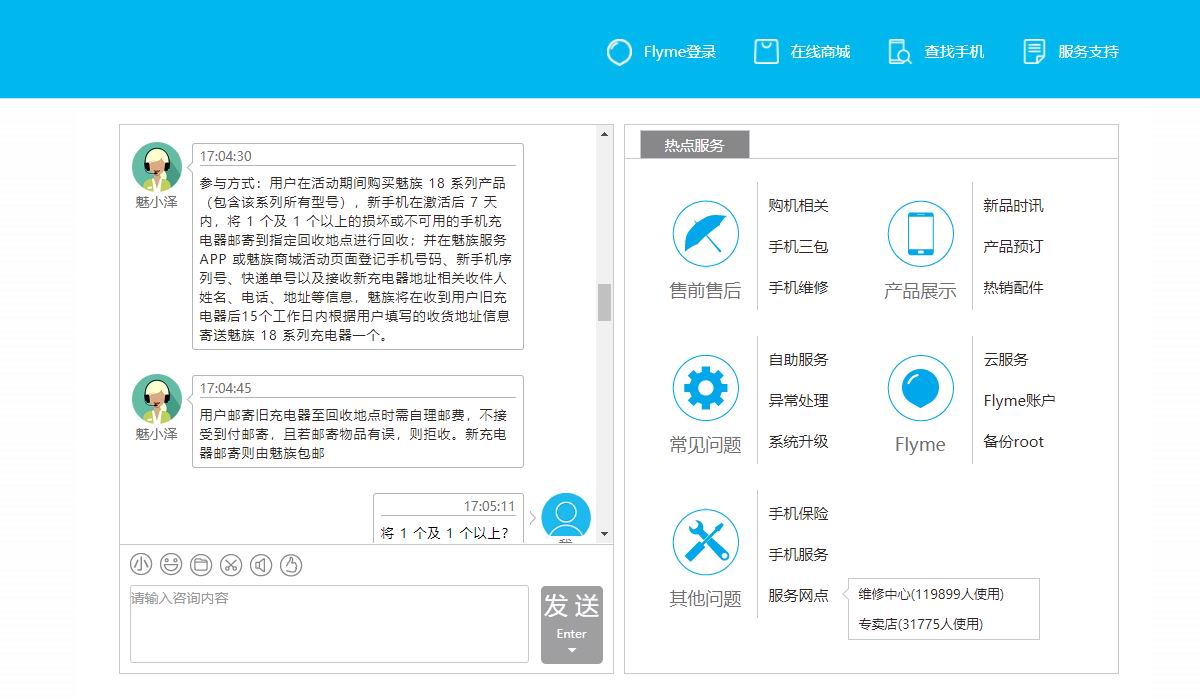Open 服务支持 in top navigation
The image size is (1200, 700).
coord(1088,52)
